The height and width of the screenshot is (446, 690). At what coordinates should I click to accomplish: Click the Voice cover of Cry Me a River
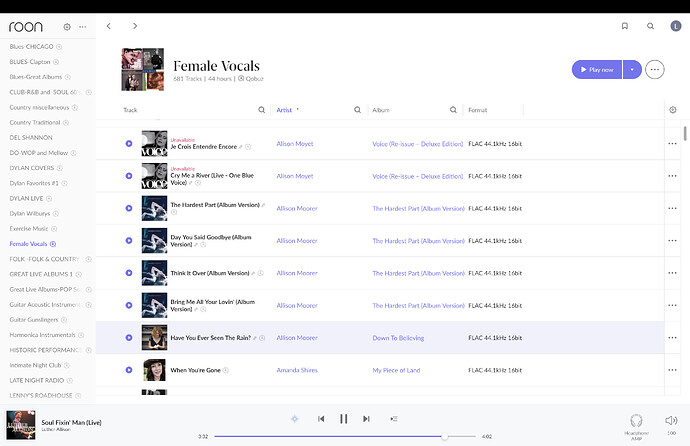(x=154, y=176)
